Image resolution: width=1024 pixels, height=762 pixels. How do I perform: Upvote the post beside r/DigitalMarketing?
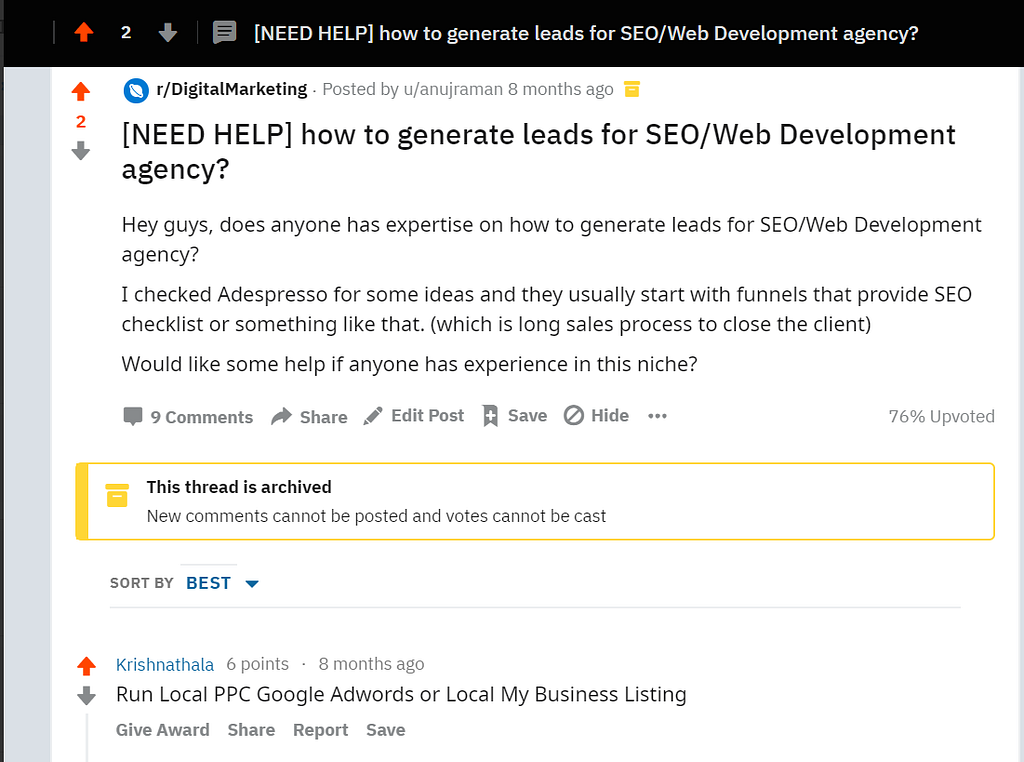pyautogui.click(x=81, y=91)
